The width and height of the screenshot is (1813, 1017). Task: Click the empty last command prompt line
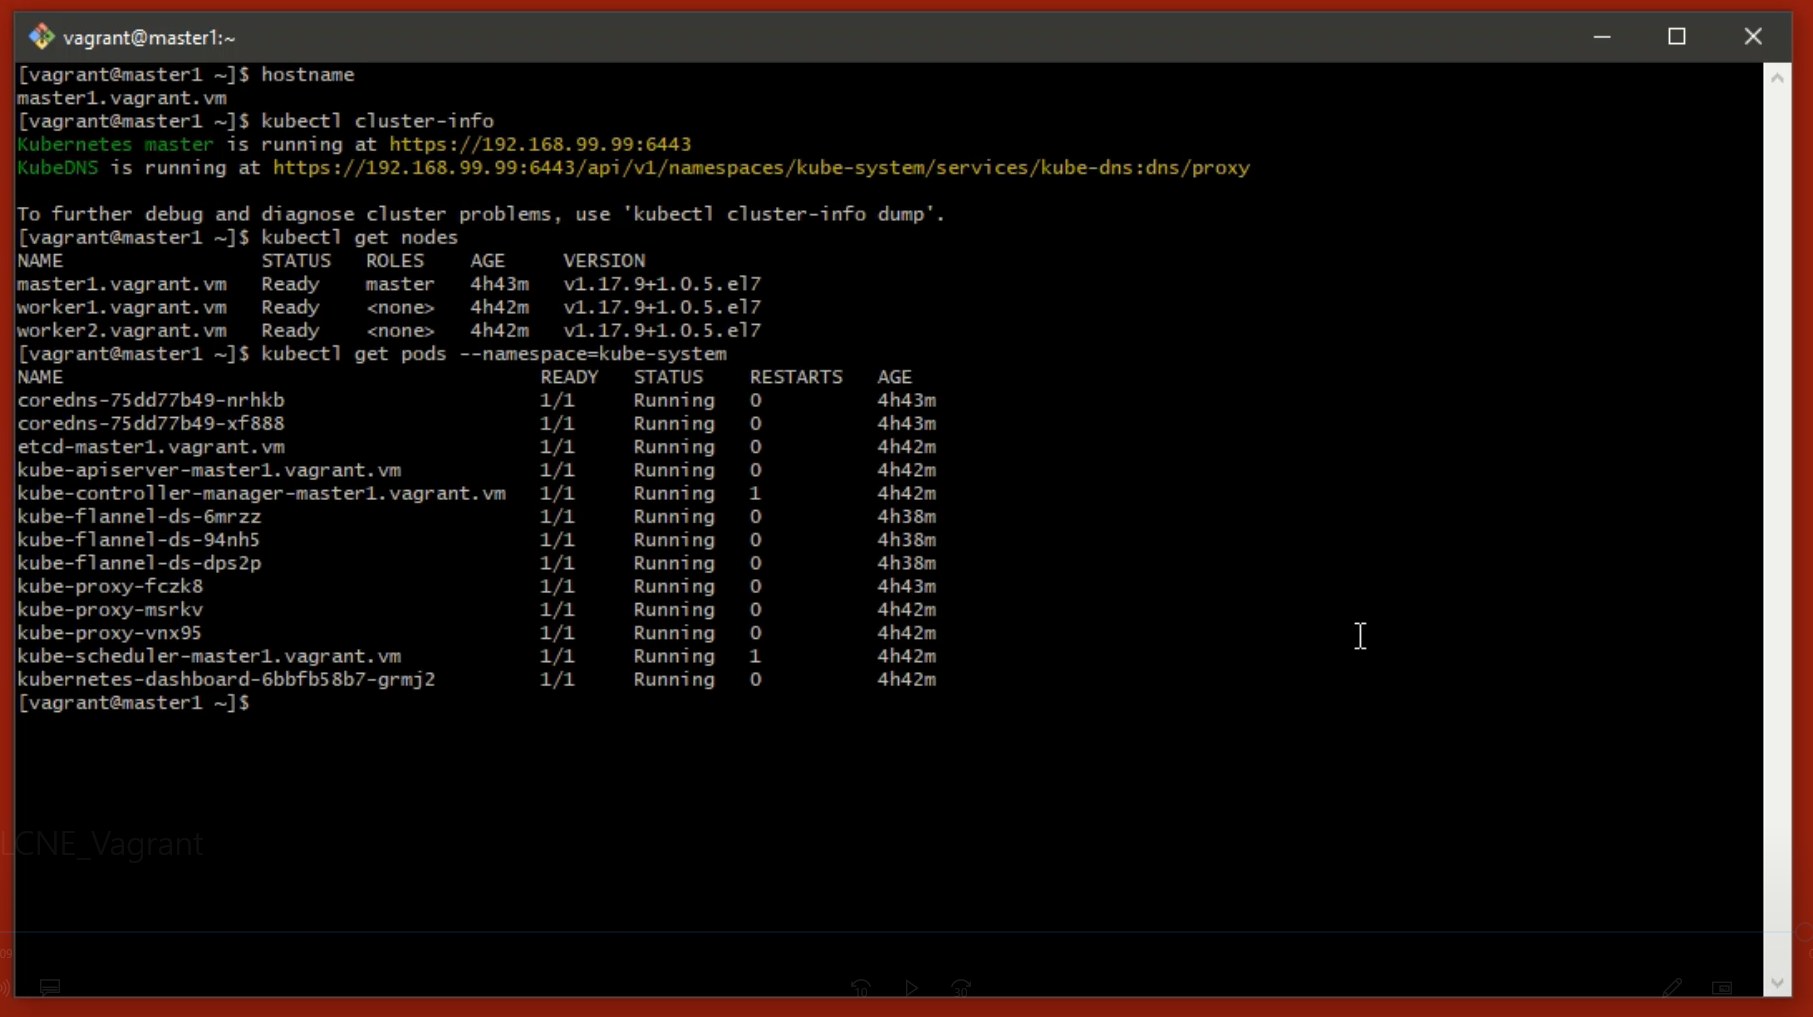[x=133, y=703]
